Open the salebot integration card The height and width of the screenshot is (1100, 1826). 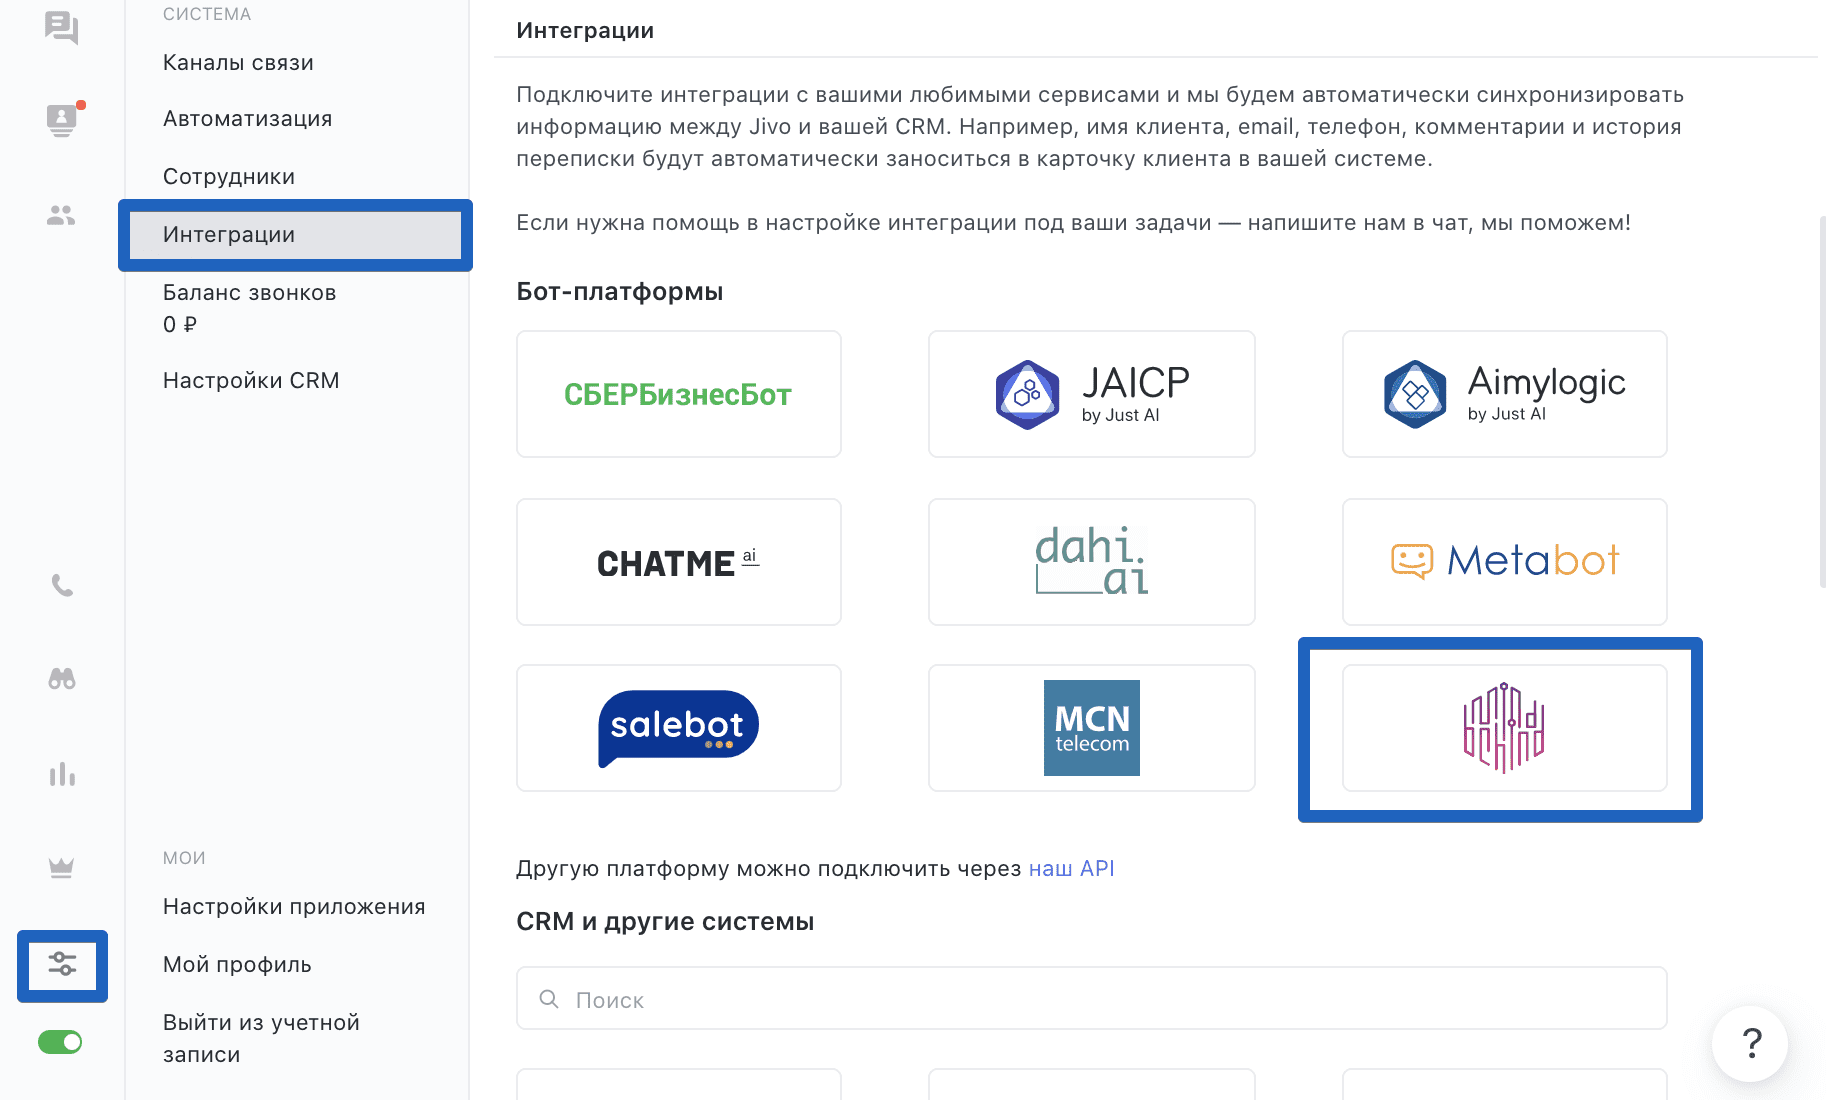coord(679,728)
